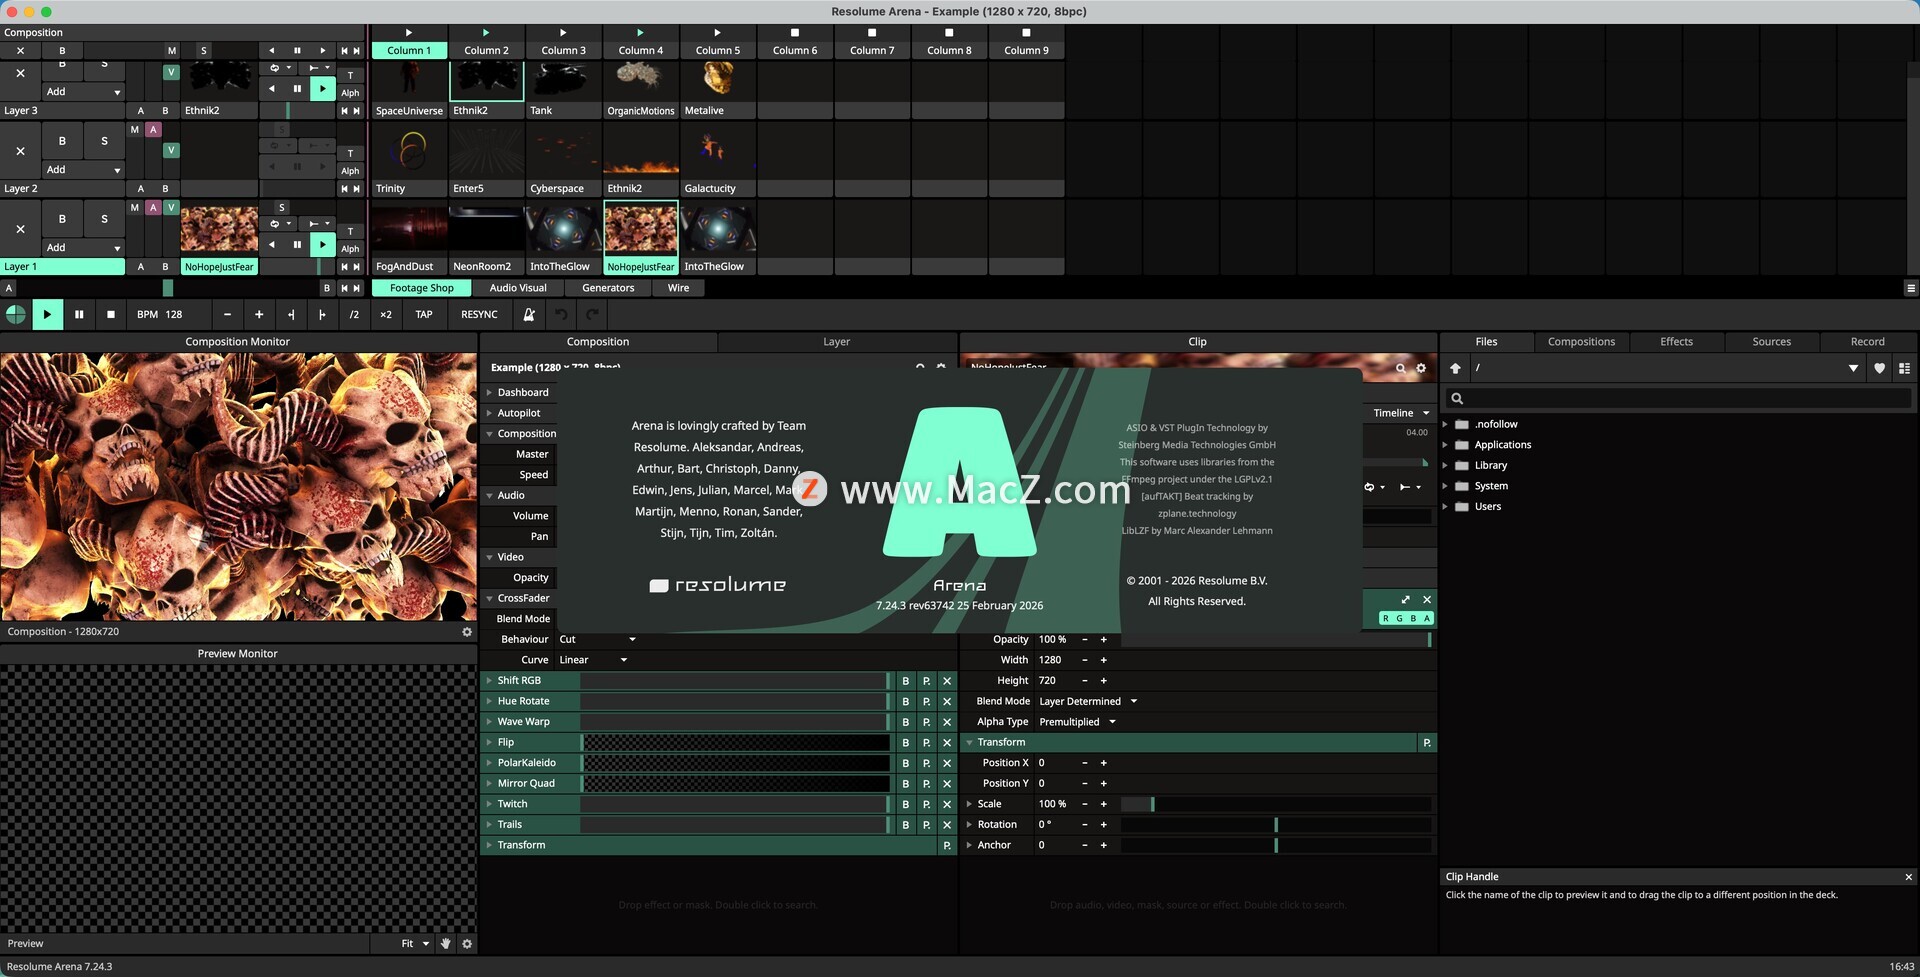This screenshot has height=977, width=1920.
Task: Remove the Shift RGB effect with X
Action: pyautogui.click(x=947, y=681)
